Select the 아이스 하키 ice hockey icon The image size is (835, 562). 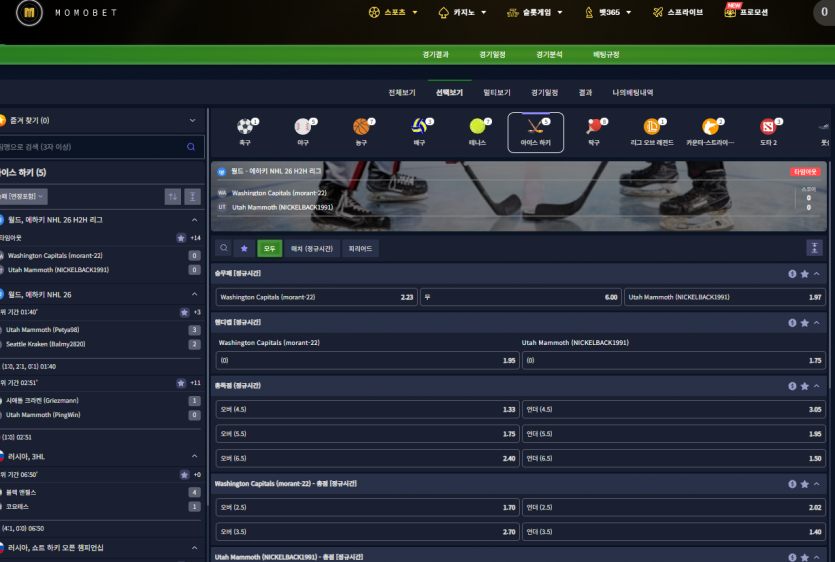point(536,132)
